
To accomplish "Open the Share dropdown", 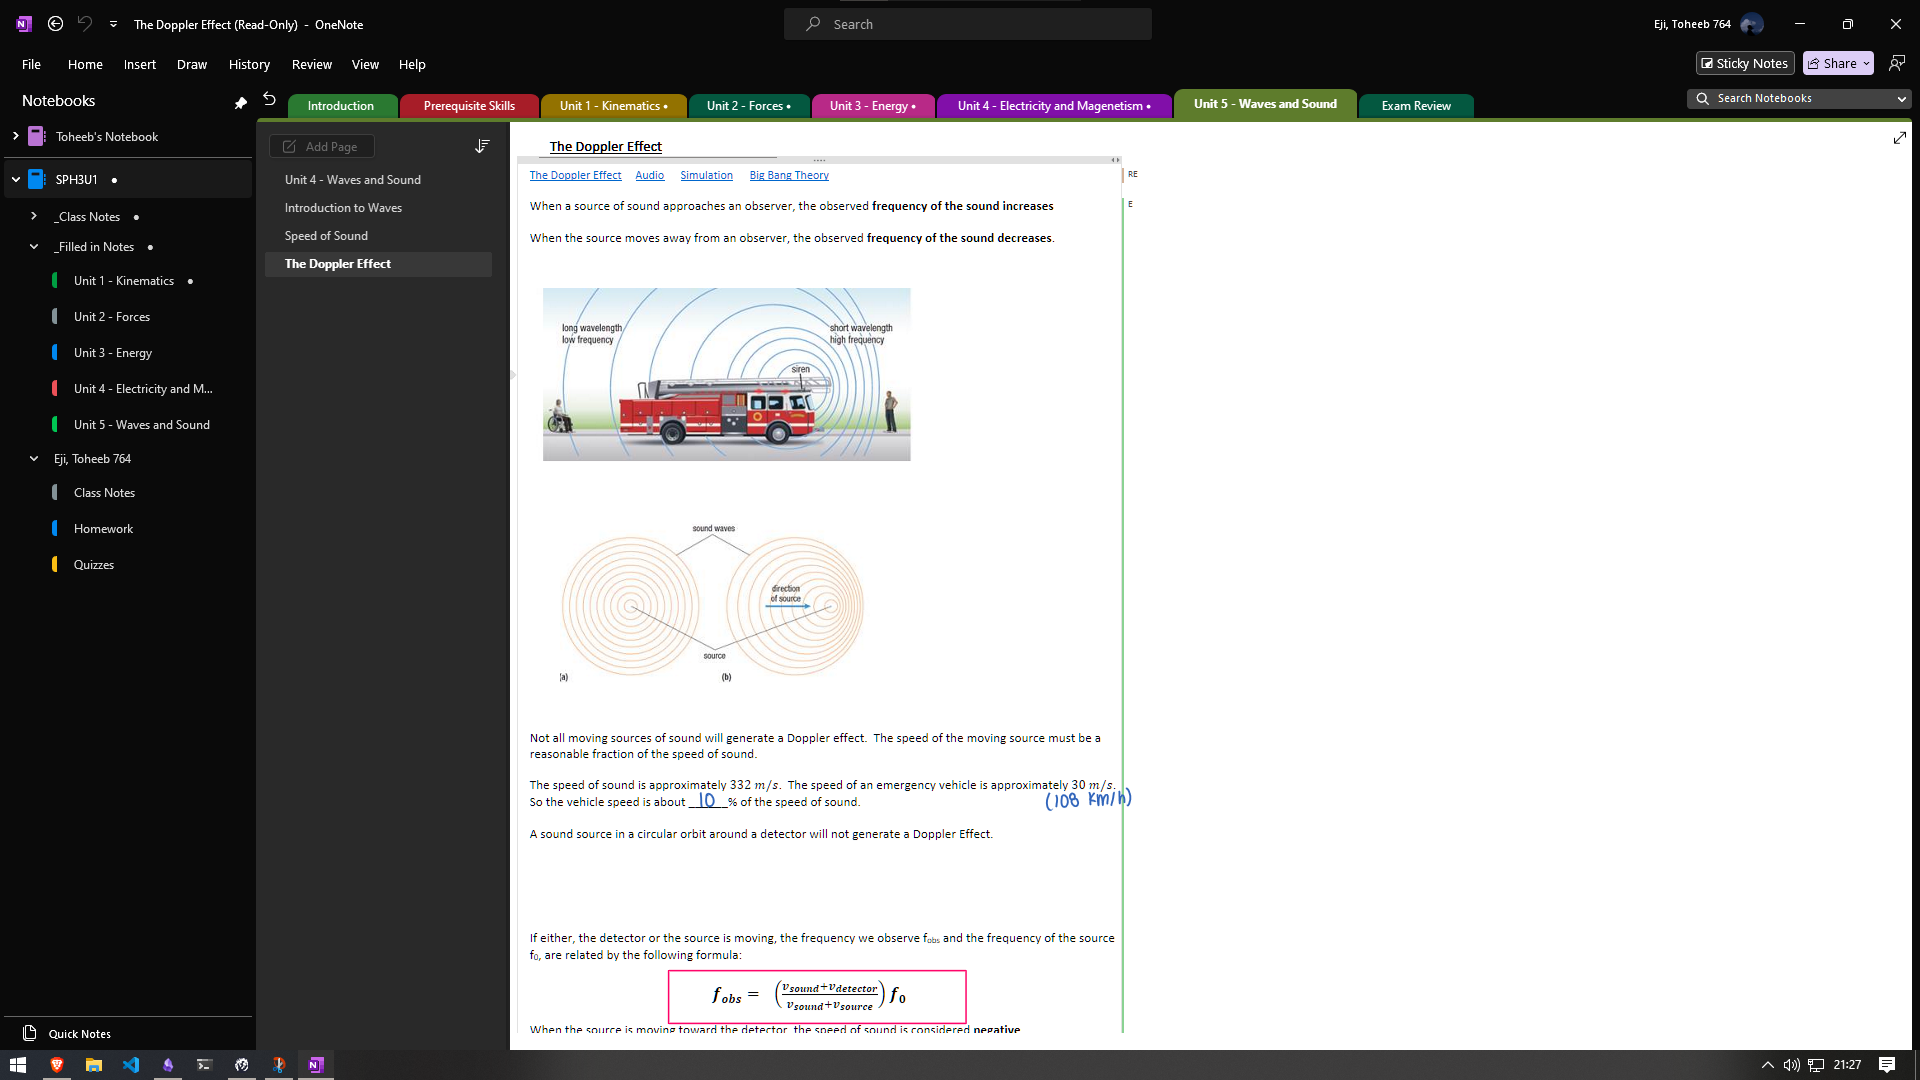I will 1838,63.
